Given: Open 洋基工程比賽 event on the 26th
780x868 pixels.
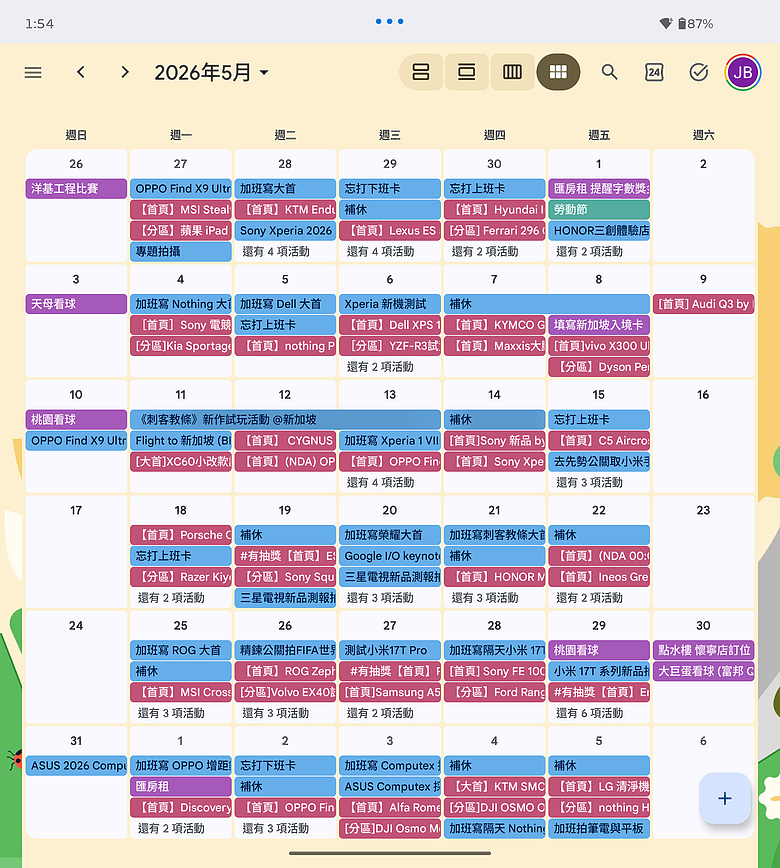Looking at the screenshot, I should click(x=76, y=189).
